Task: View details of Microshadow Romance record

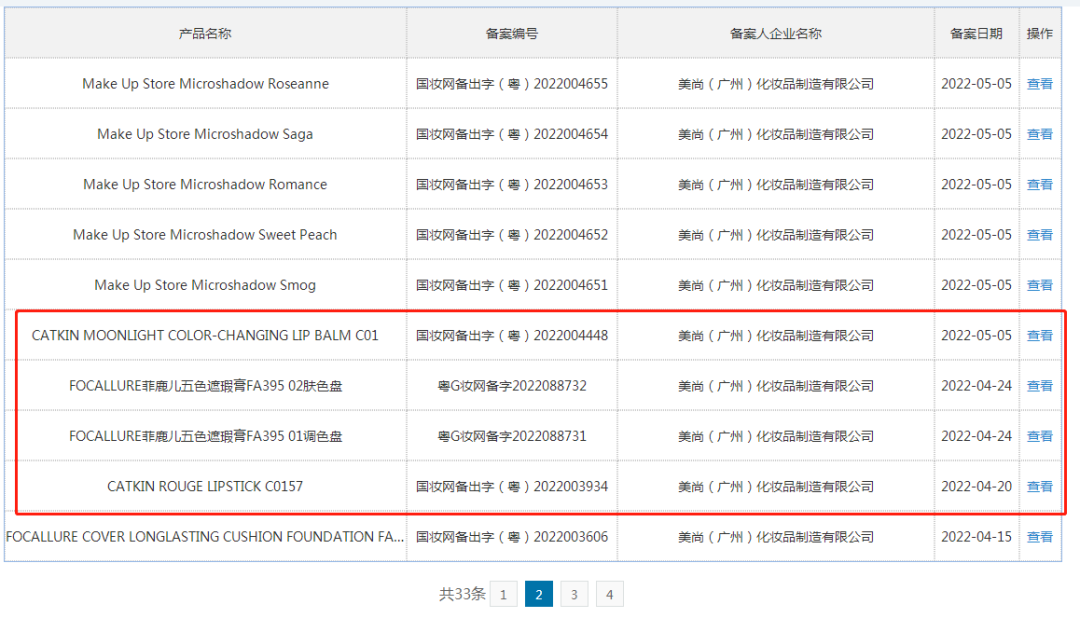Action: click(x=1039, y=184)
